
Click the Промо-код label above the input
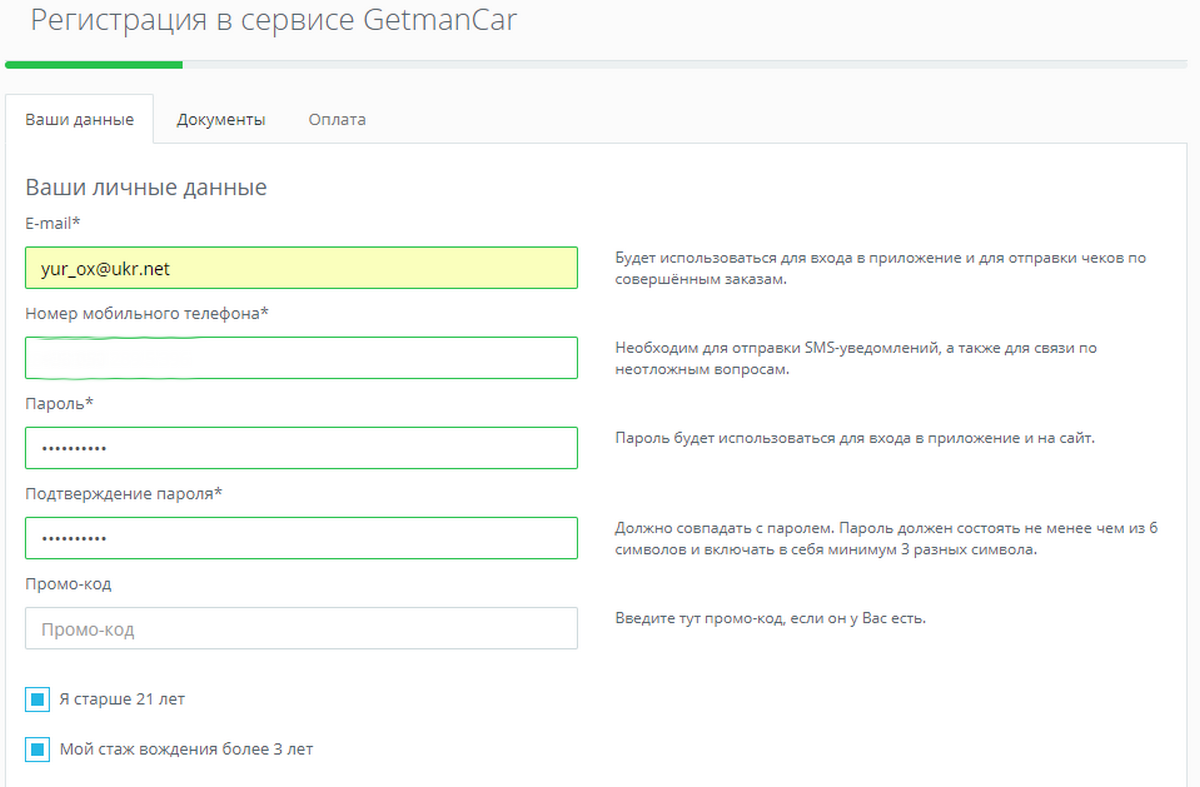pos(68,584)
